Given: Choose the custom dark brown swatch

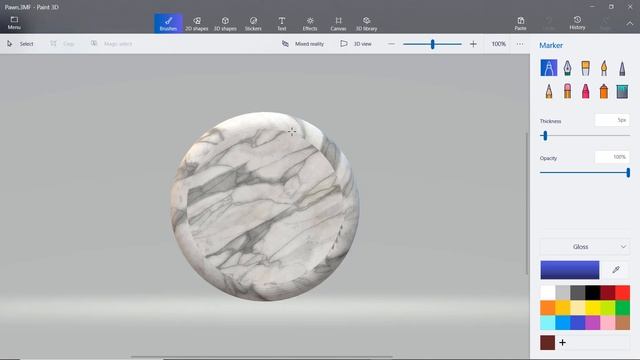Looking at the screenshot, I should coord(547,342).
